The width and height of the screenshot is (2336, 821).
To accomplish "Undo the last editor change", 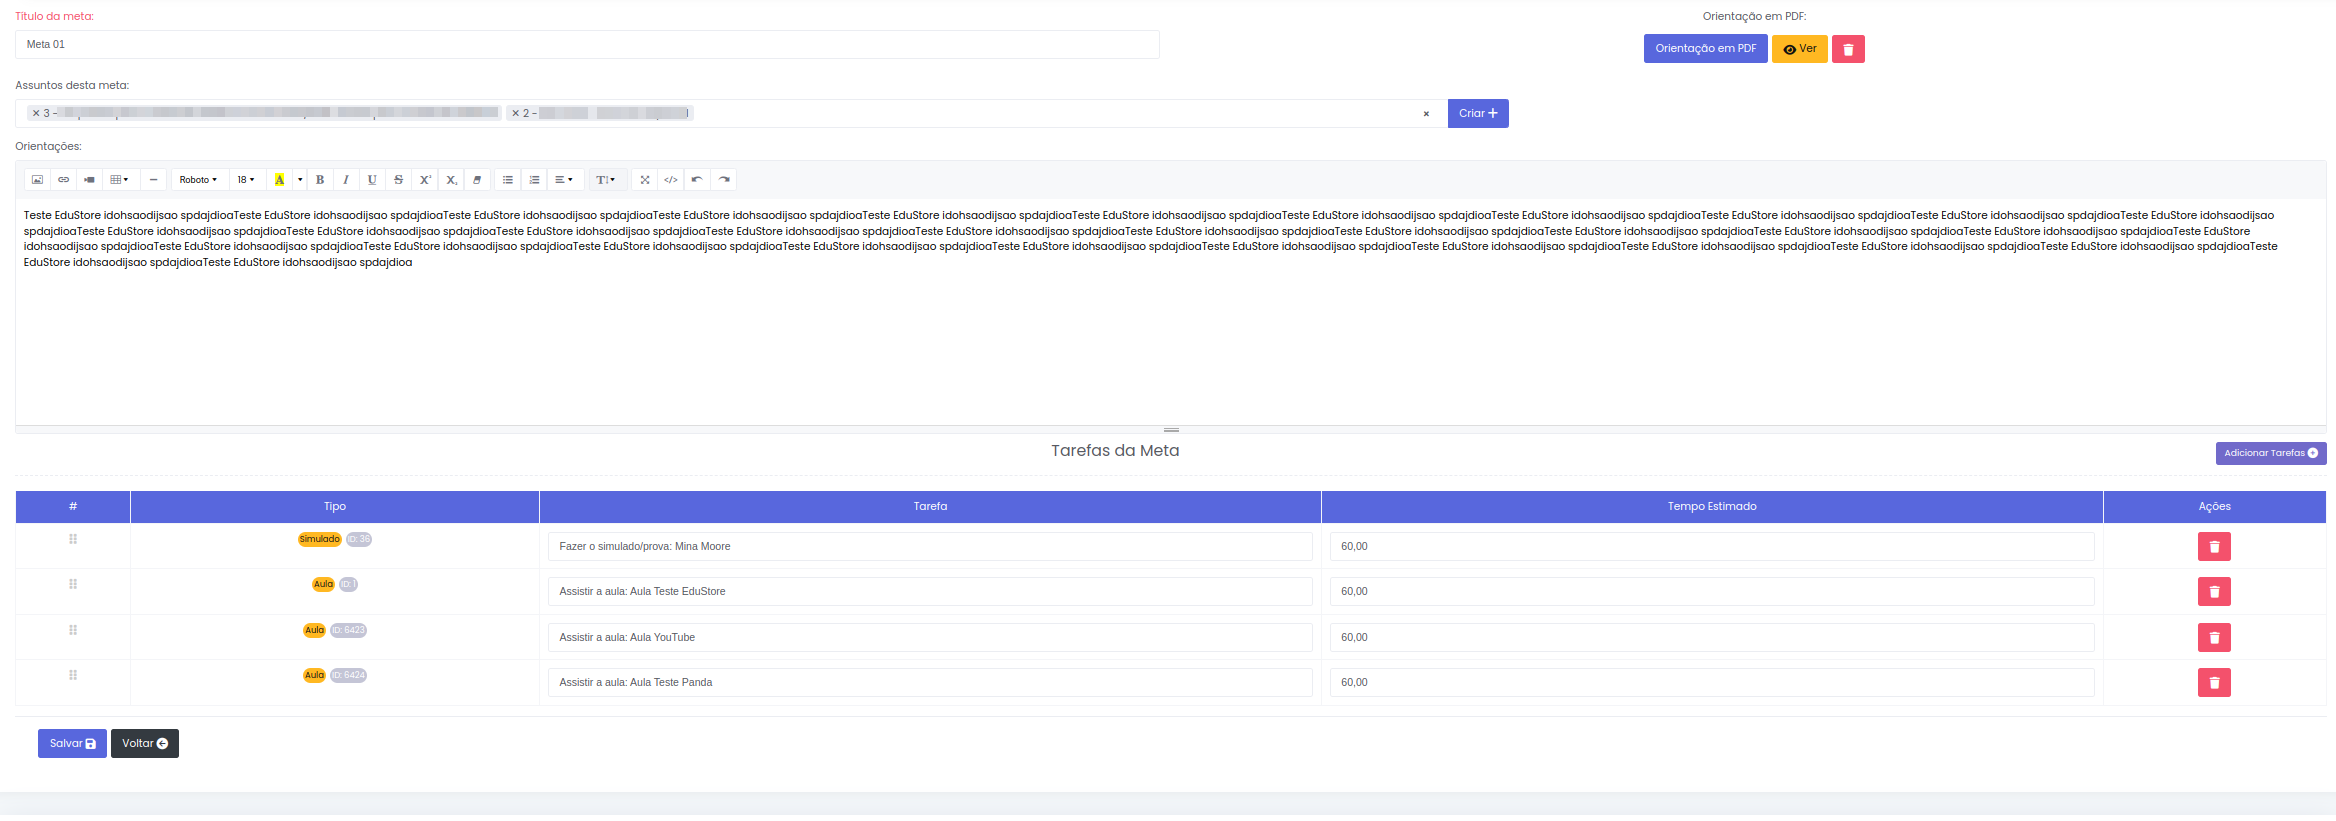I will 697,180.
